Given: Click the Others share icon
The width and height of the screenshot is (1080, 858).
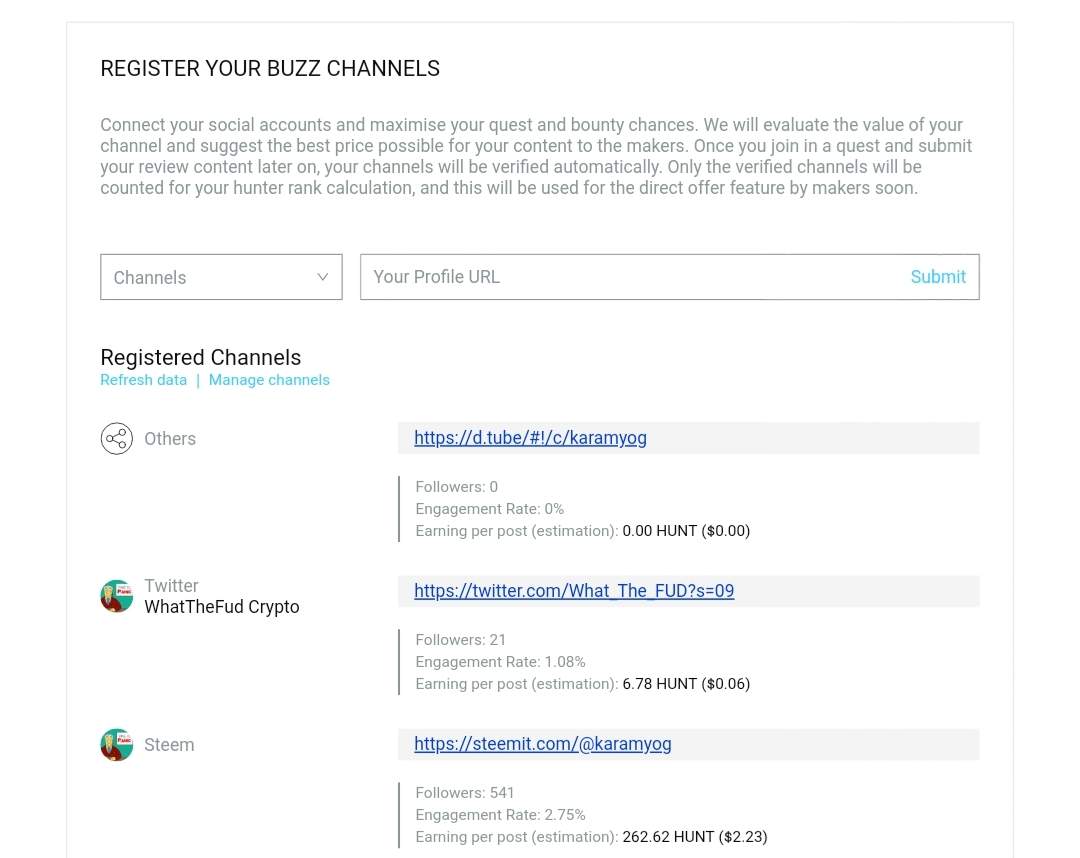Looking at the screenshot, I should coord(116,439).
